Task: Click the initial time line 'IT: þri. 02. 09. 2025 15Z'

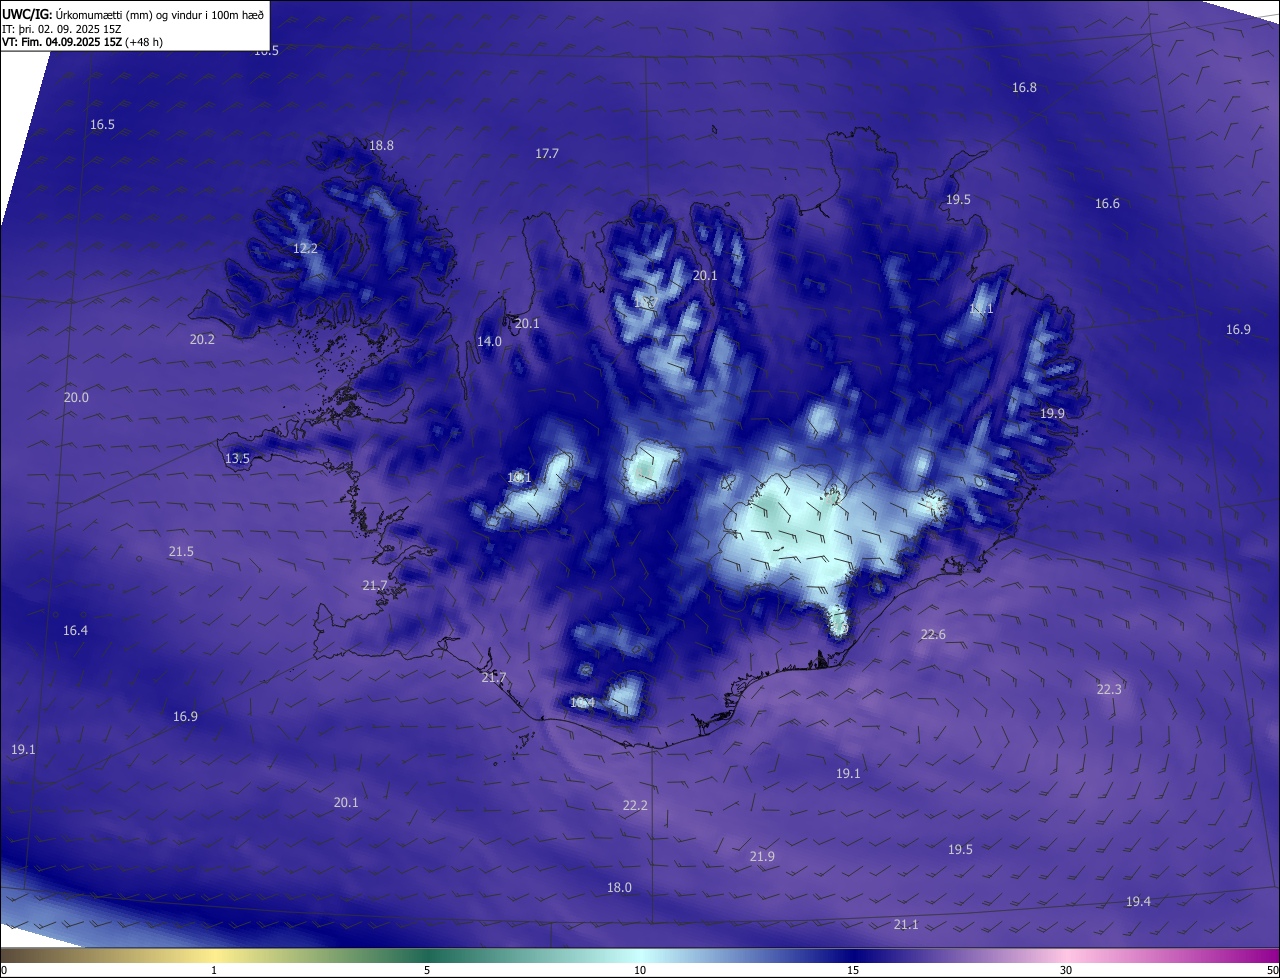Action: [x=62, y=28]
